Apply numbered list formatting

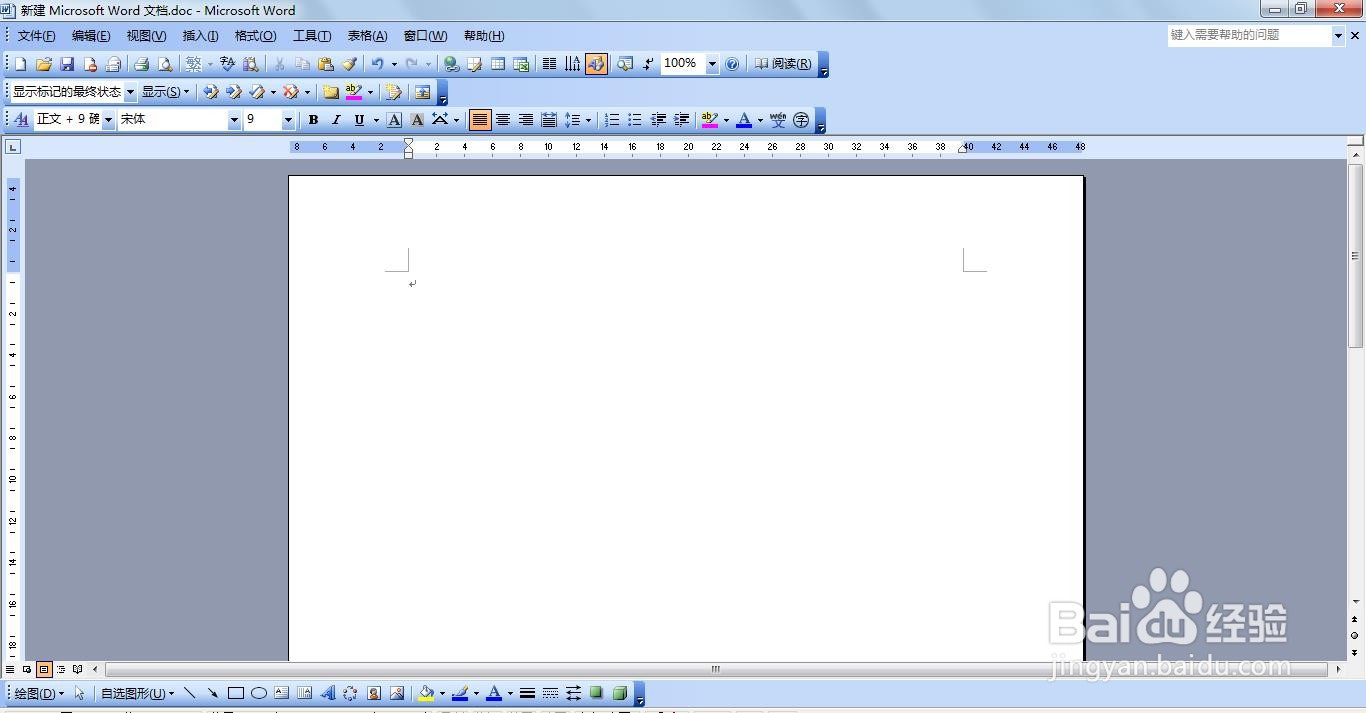612,120
